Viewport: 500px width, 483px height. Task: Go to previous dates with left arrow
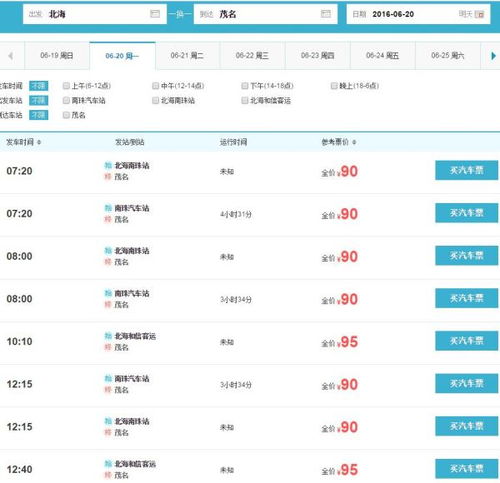click(11, 56)
